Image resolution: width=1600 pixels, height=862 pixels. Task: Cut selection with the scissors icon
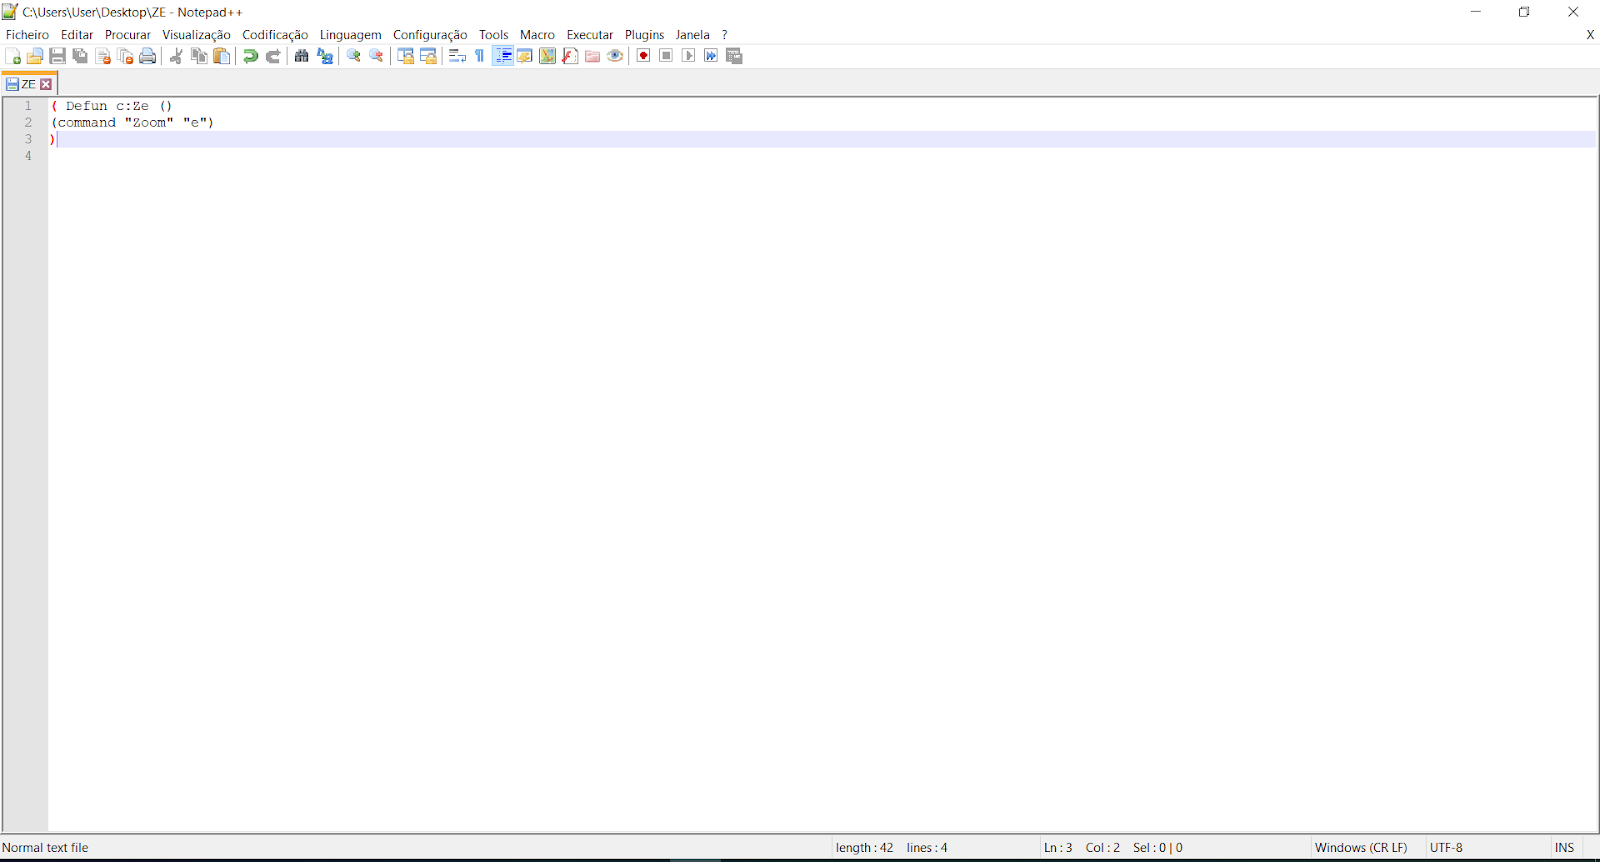[176, 56]
